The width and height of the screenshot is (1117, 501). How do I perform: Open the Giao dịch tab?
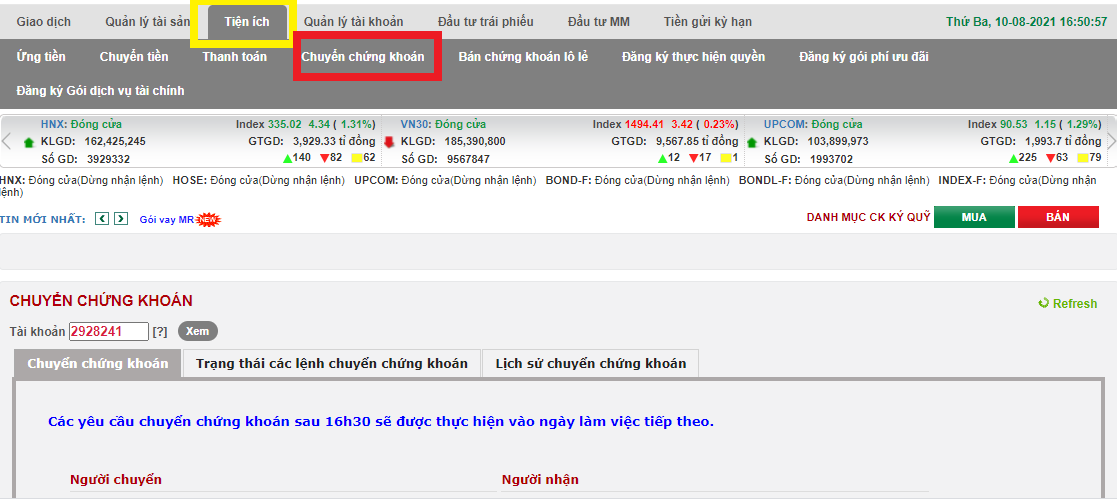click(43, 21)
